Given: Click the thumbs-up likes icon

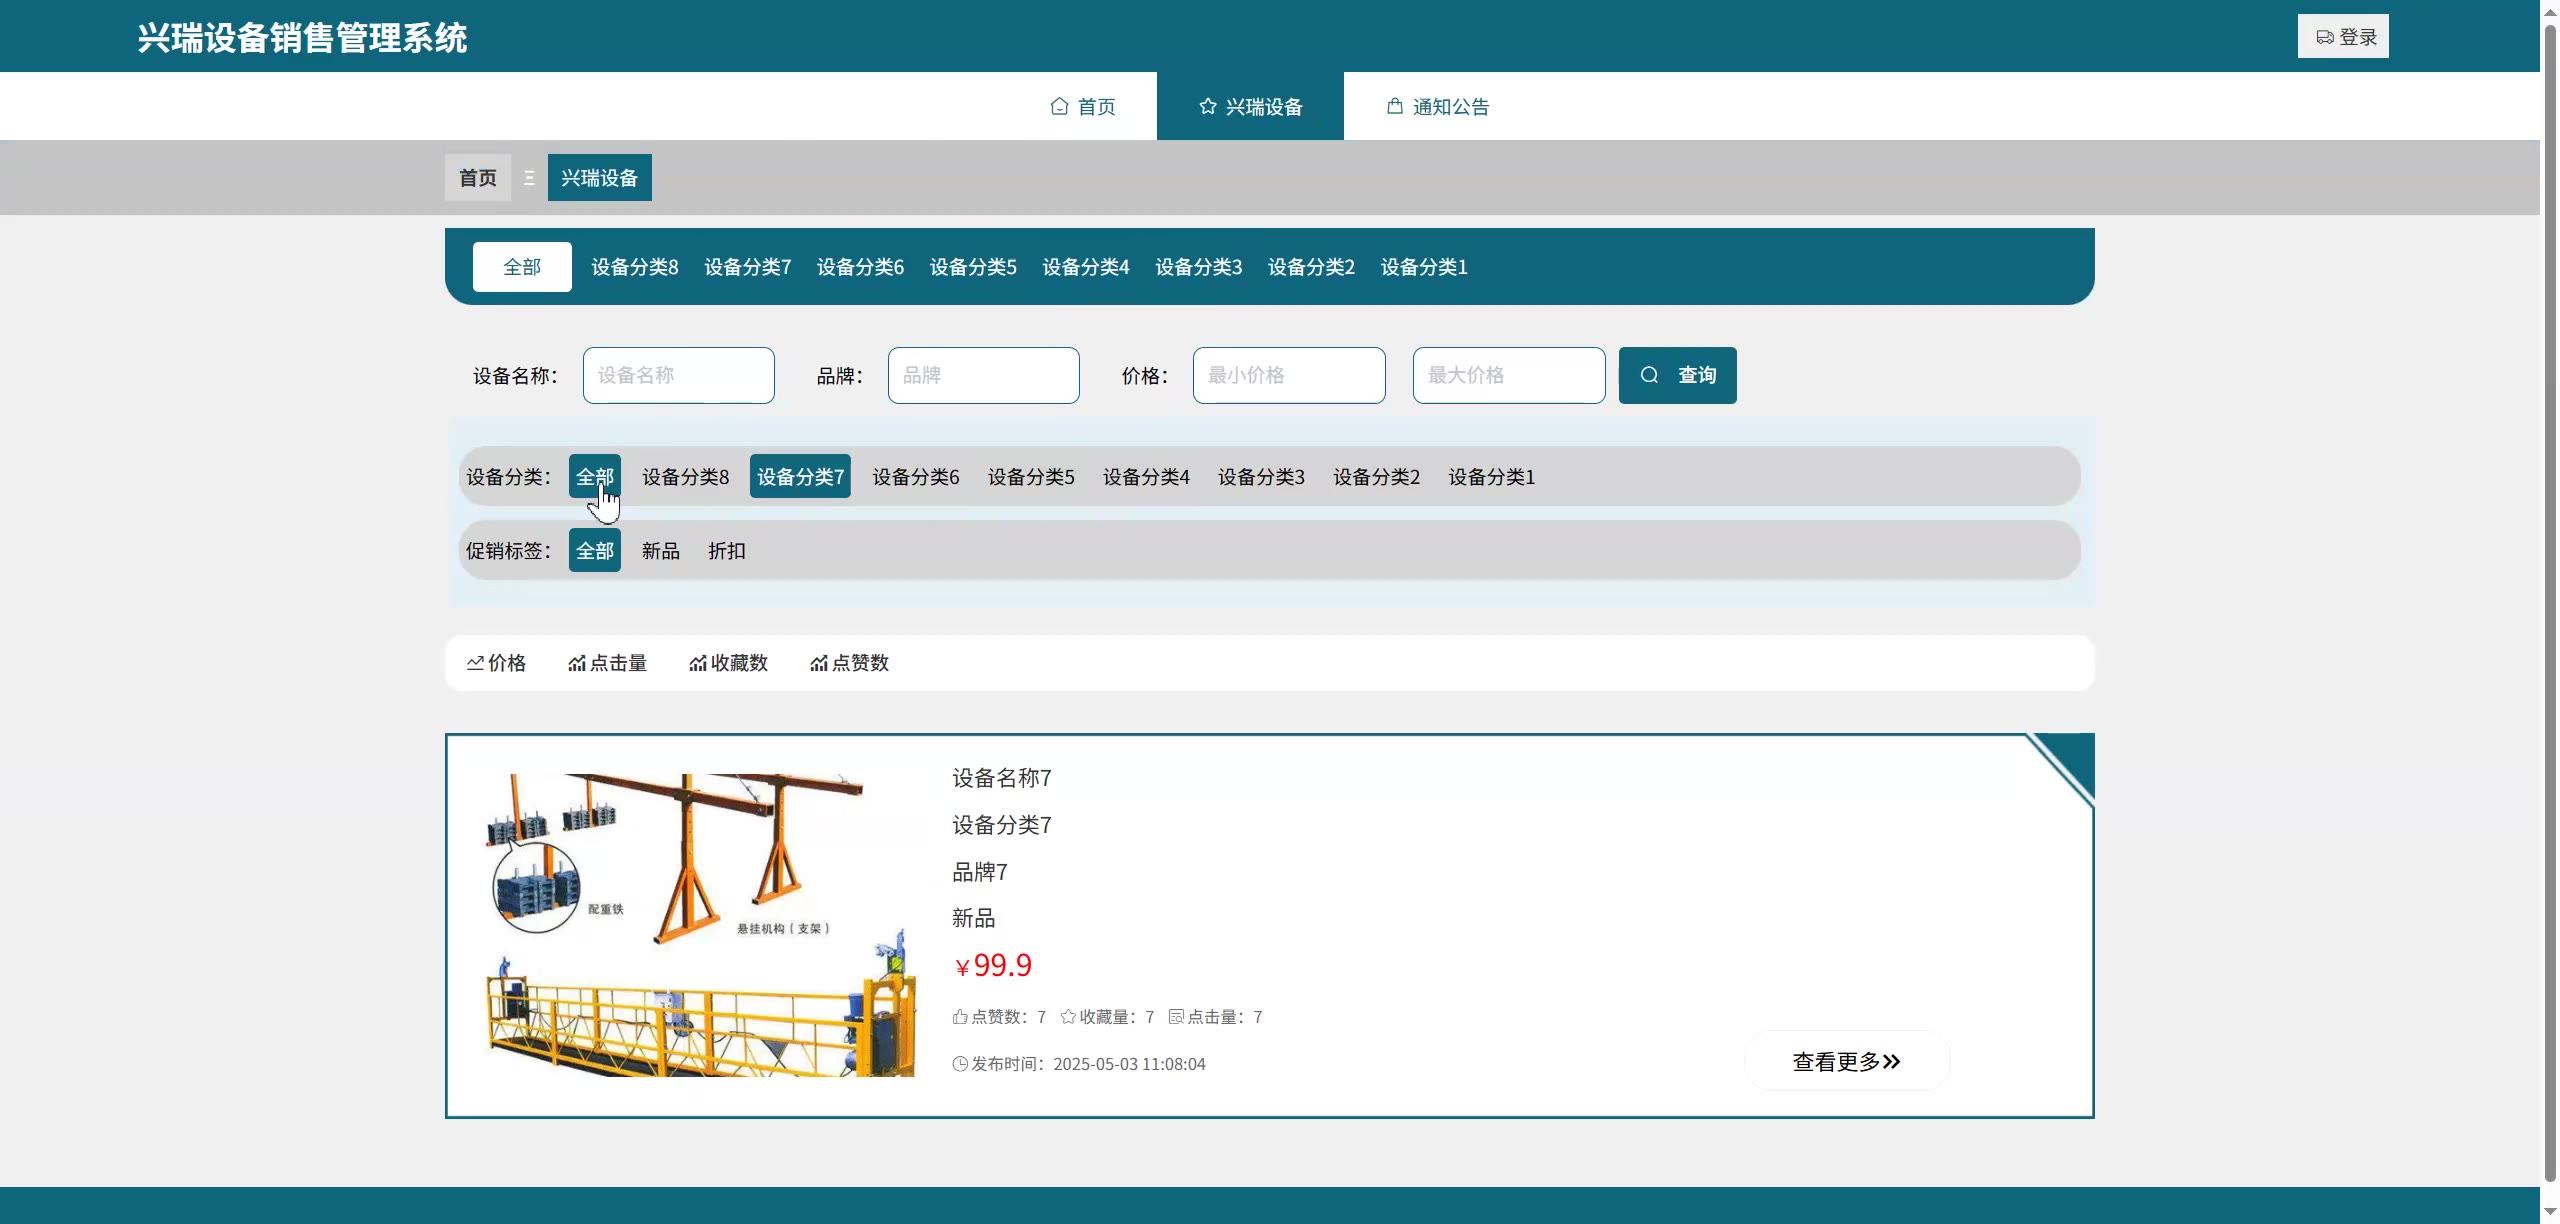Looking at the screenshot, I should (x=960, y=1017).
